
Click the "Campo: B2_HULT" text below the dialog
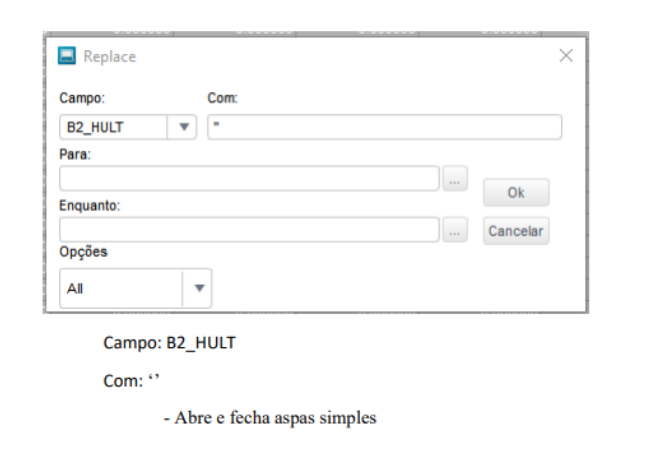click(x=169, y=343)
